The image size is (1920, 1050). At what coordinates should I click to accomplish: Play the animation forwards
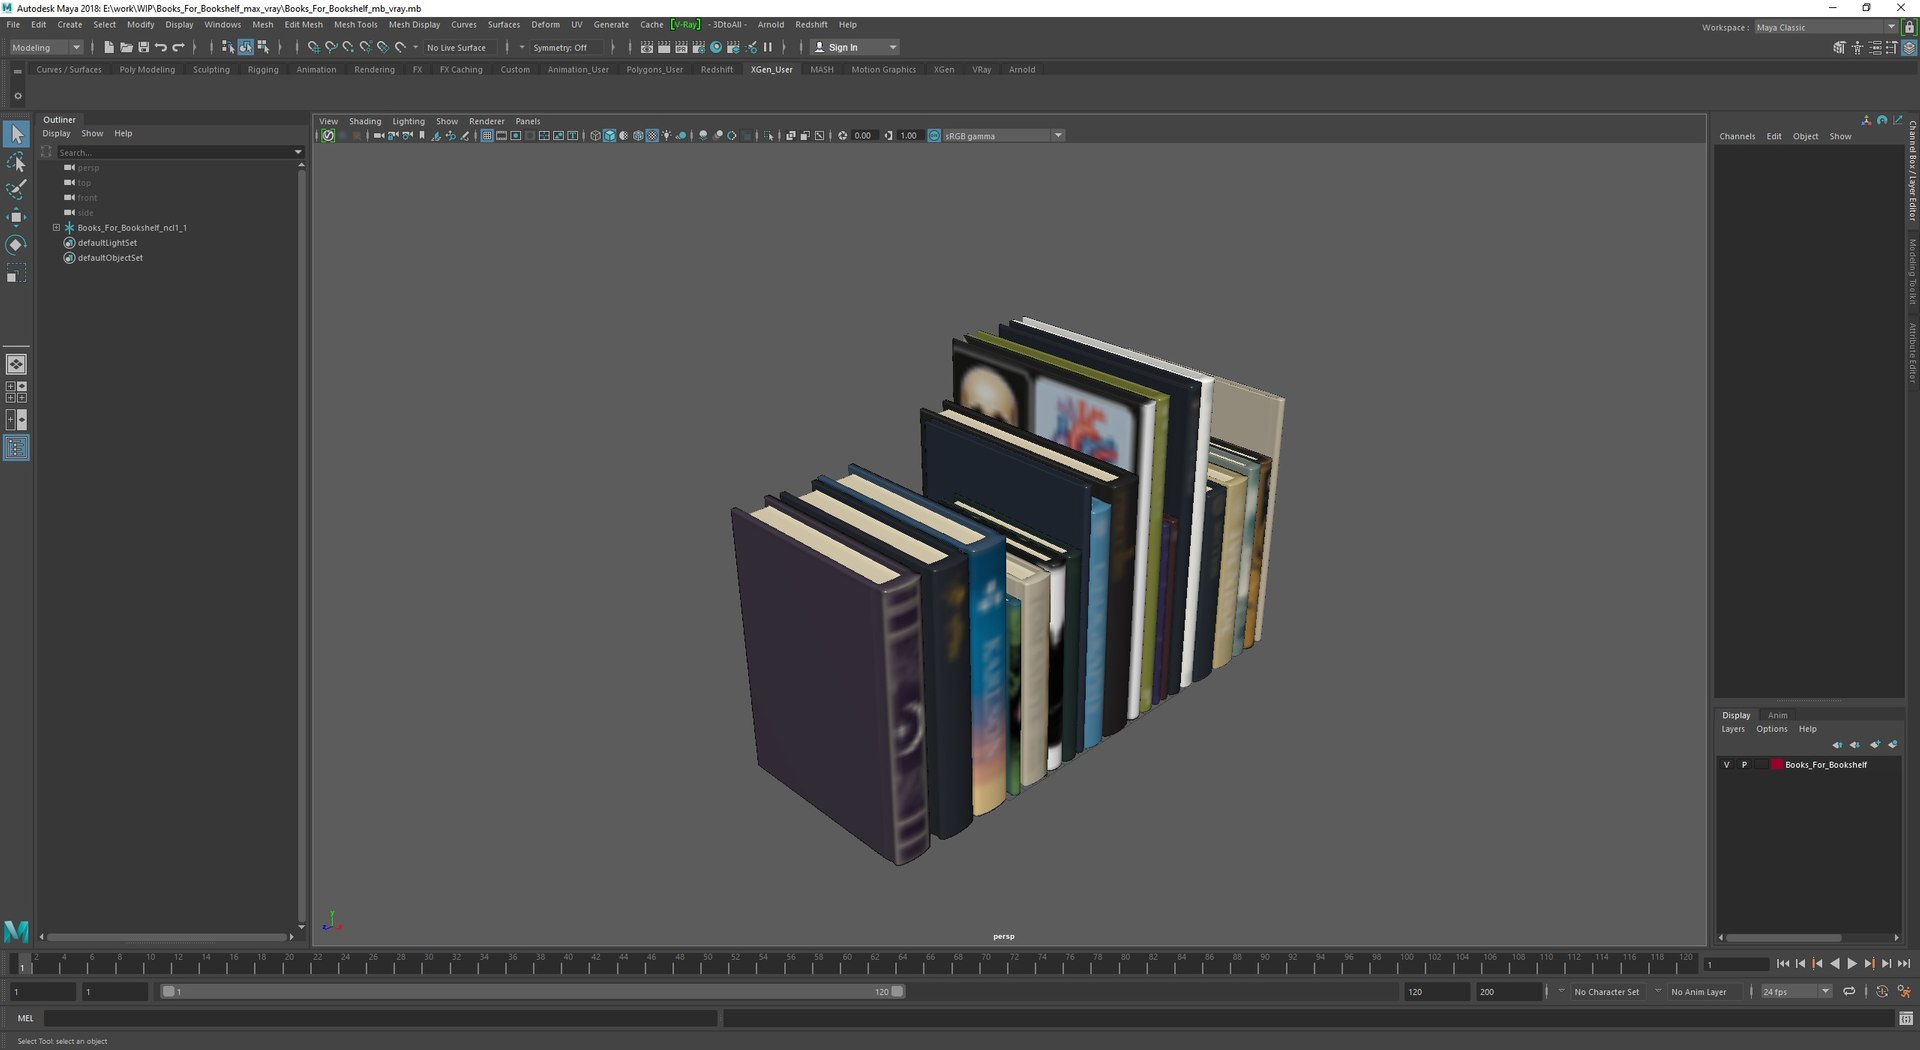coord(1852,964)
